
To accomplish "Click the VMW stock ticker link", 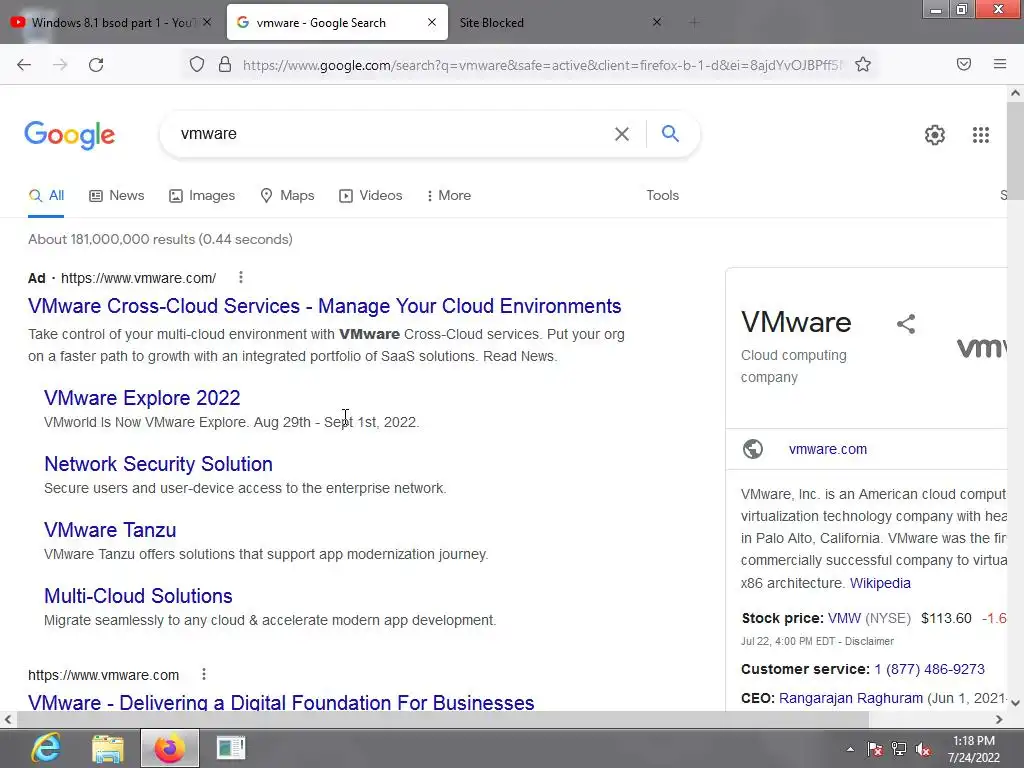I will coord(844,618).
